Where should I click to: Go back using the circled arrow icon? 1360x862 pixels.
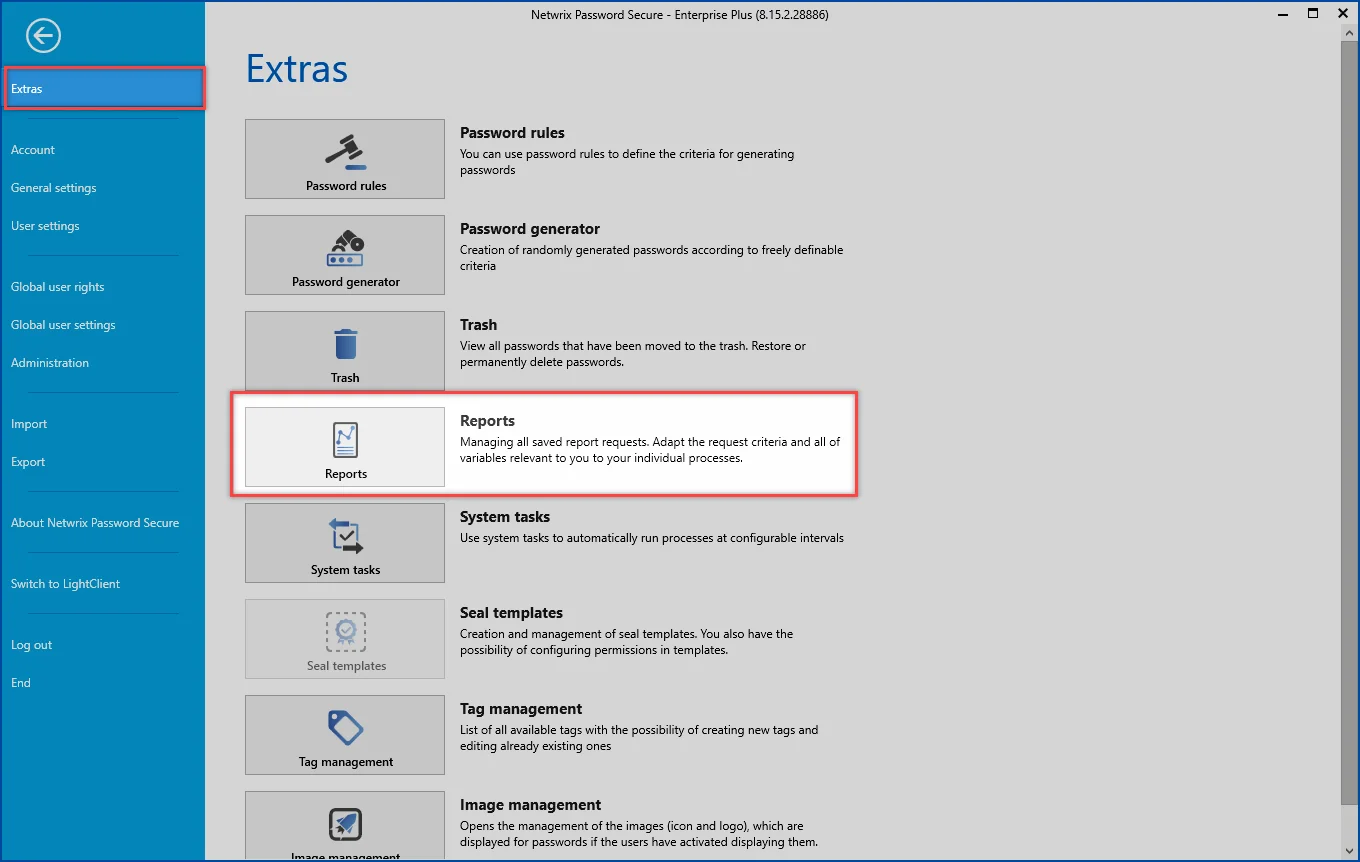pyautogui.click(x=44, y=36)
